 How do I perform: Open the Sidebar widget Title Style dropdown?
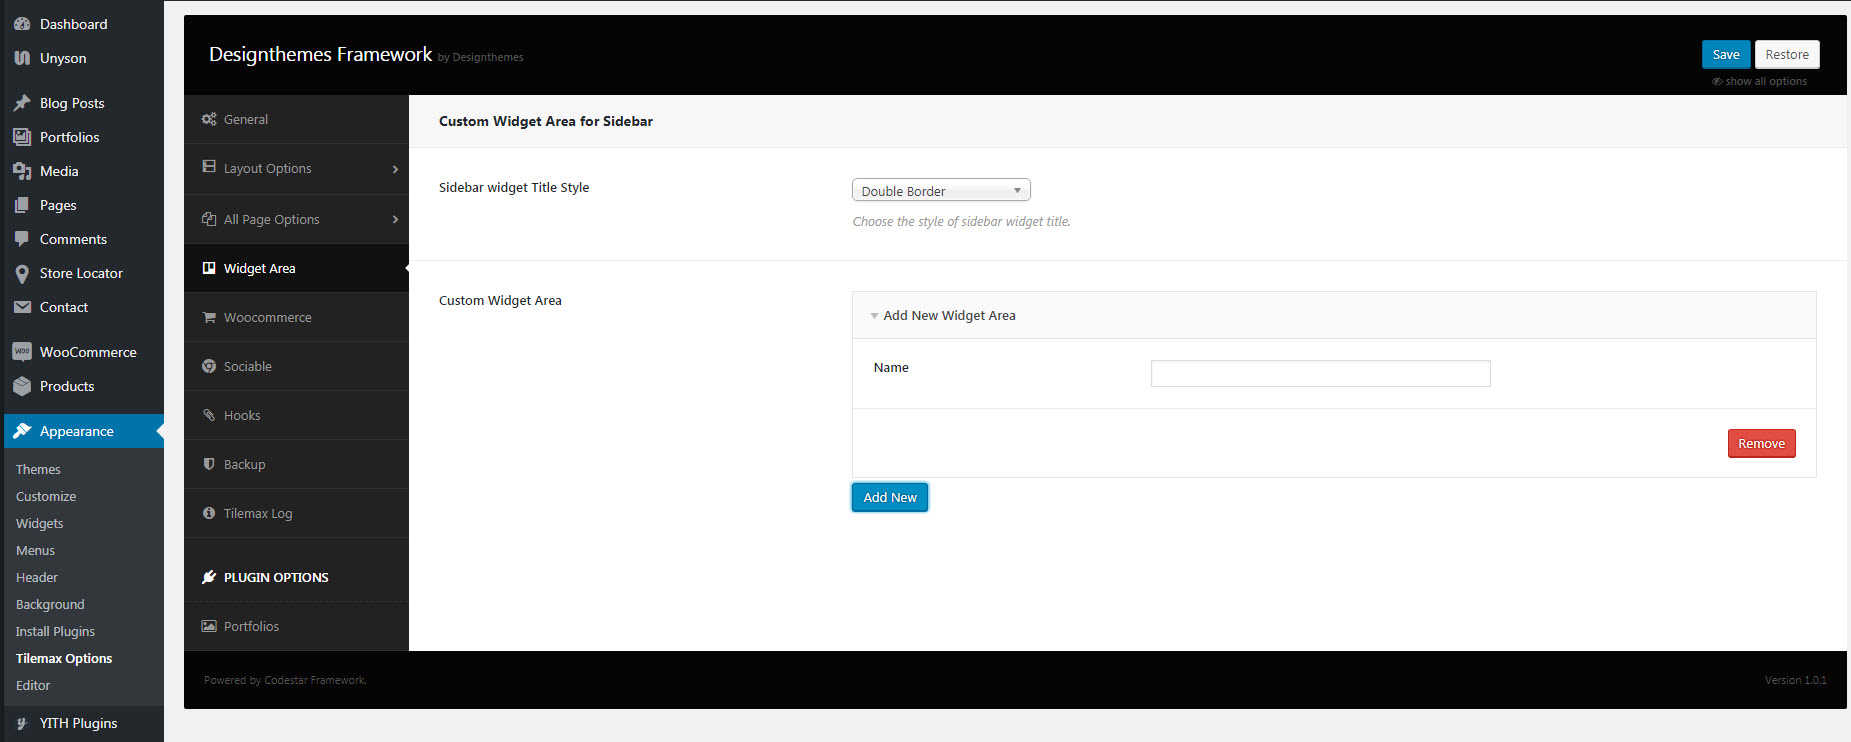coord(941,190)
